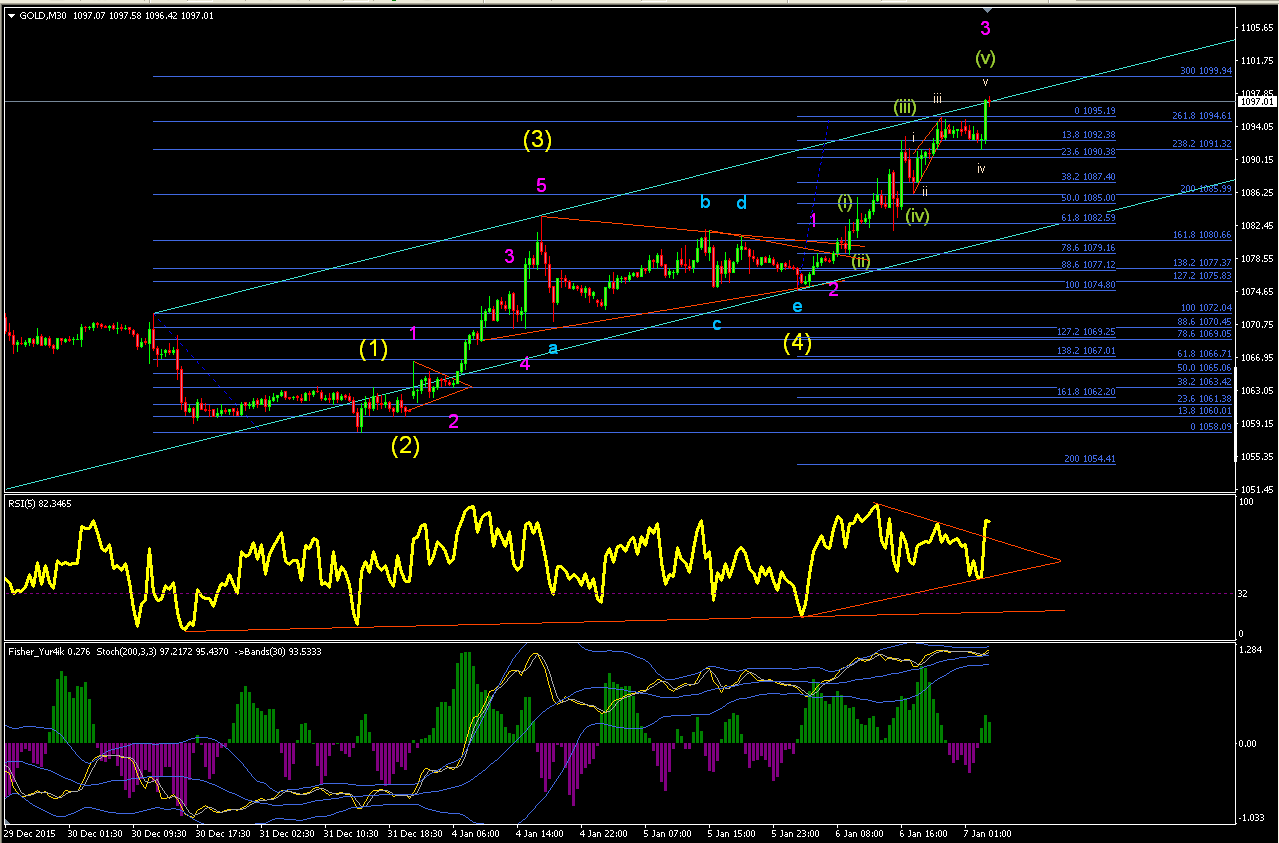Viewport: 1279px width, 843px height.
Task: Click the Fibonacci level 23.6 1090.38
Action: coord(1089,152)
